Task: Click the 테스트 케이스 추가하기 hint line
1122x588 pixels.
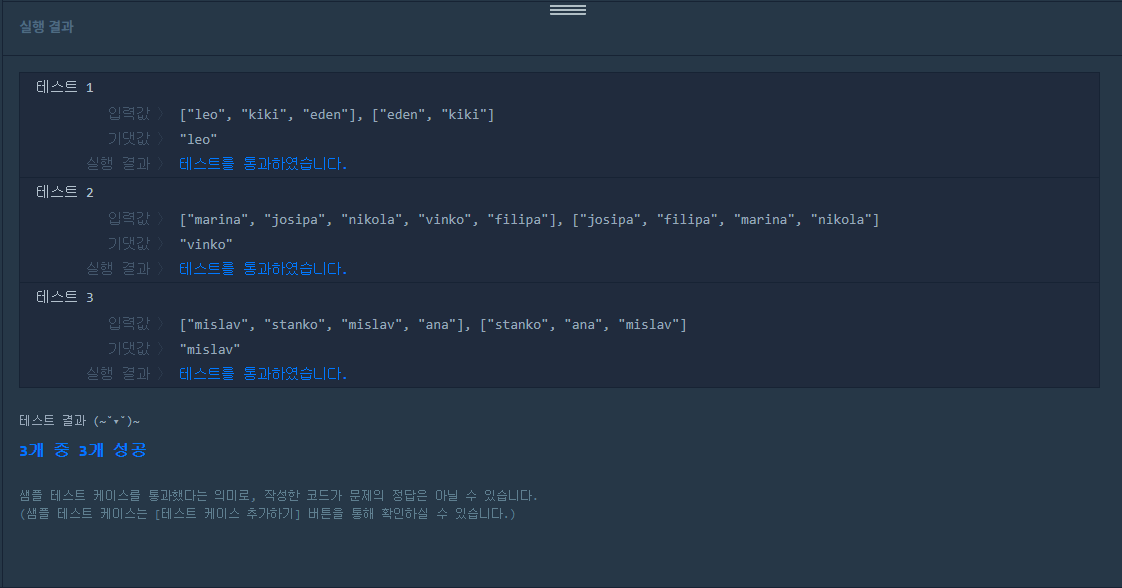Action: pos(268,514)
